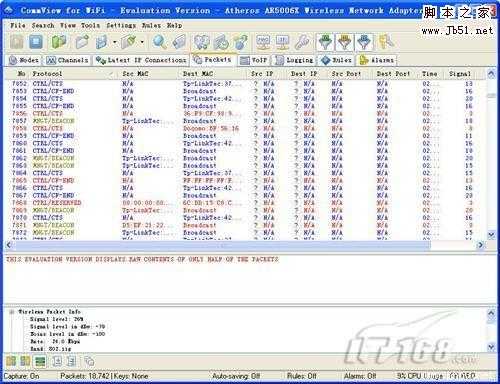Sort by the Src MAC column header
Screen dimensions: 500x384
tap(149, 74)
